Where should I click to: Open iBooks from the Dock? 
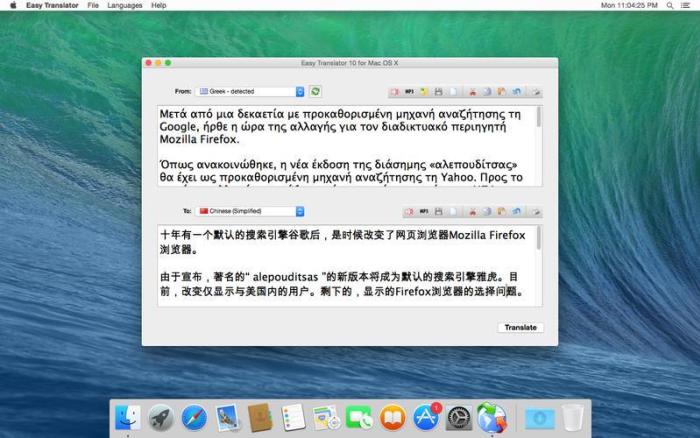[392, 418]
